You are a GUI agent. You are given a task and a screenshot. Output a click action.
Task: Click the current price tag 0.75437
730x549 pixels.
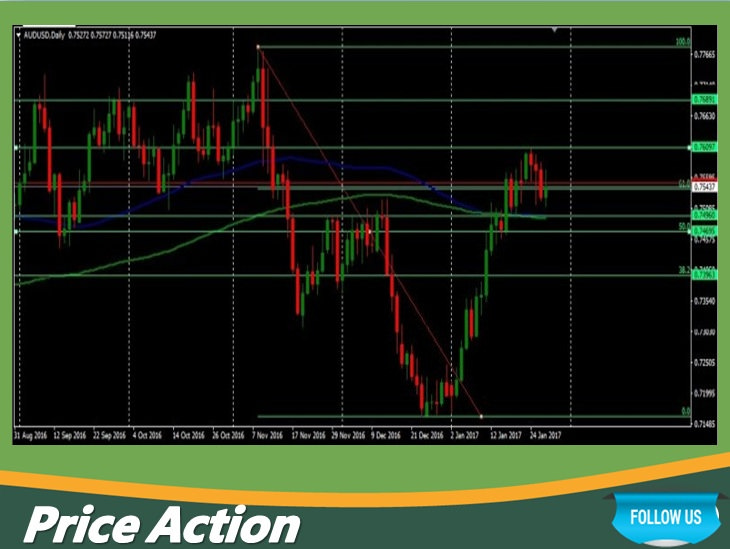(705, 187)
